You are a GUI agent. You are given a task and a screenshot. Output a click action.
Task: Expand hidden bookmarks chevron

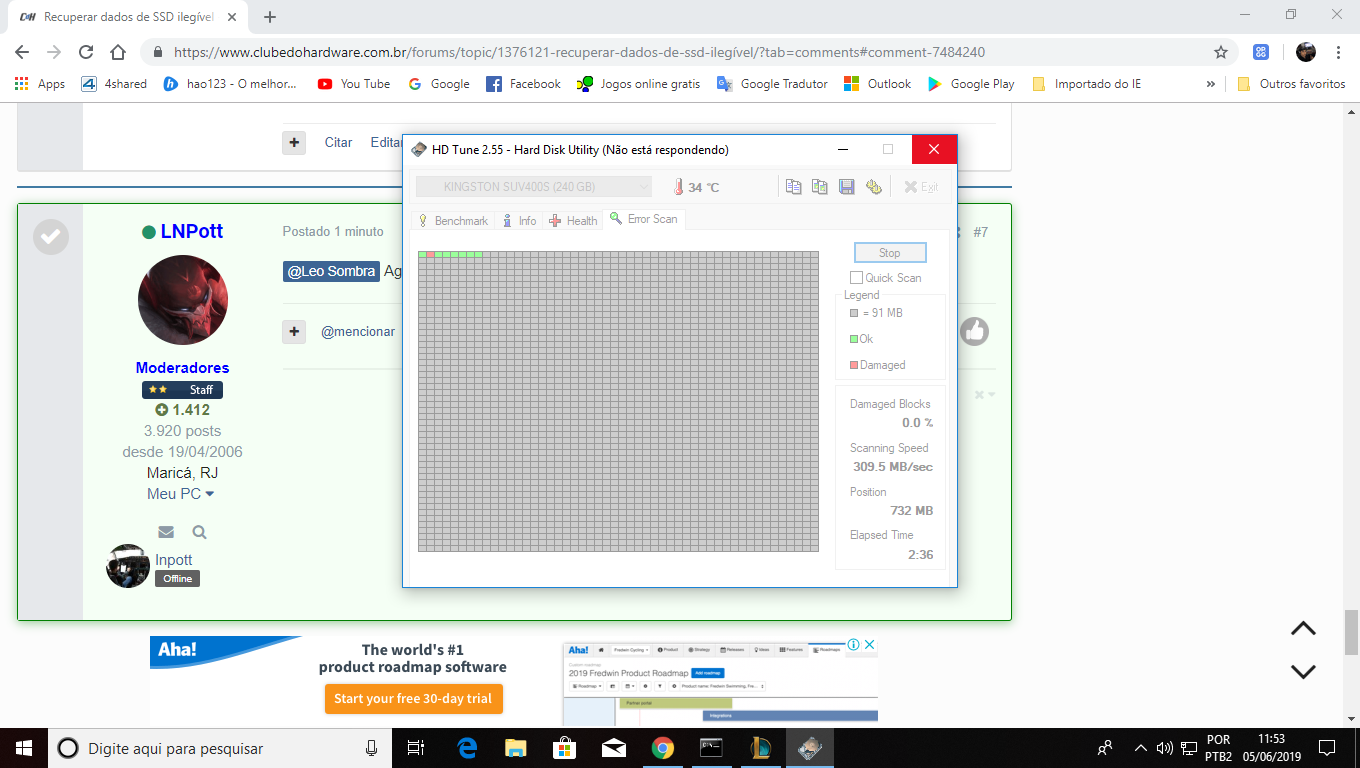coord(1211,84)
